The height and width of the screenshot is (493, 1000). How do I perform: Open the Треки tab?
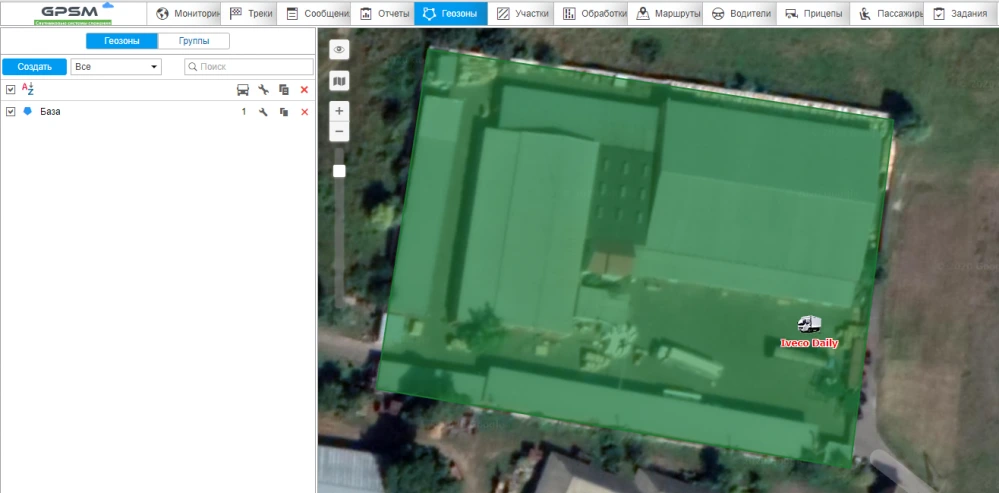point(249,13)
